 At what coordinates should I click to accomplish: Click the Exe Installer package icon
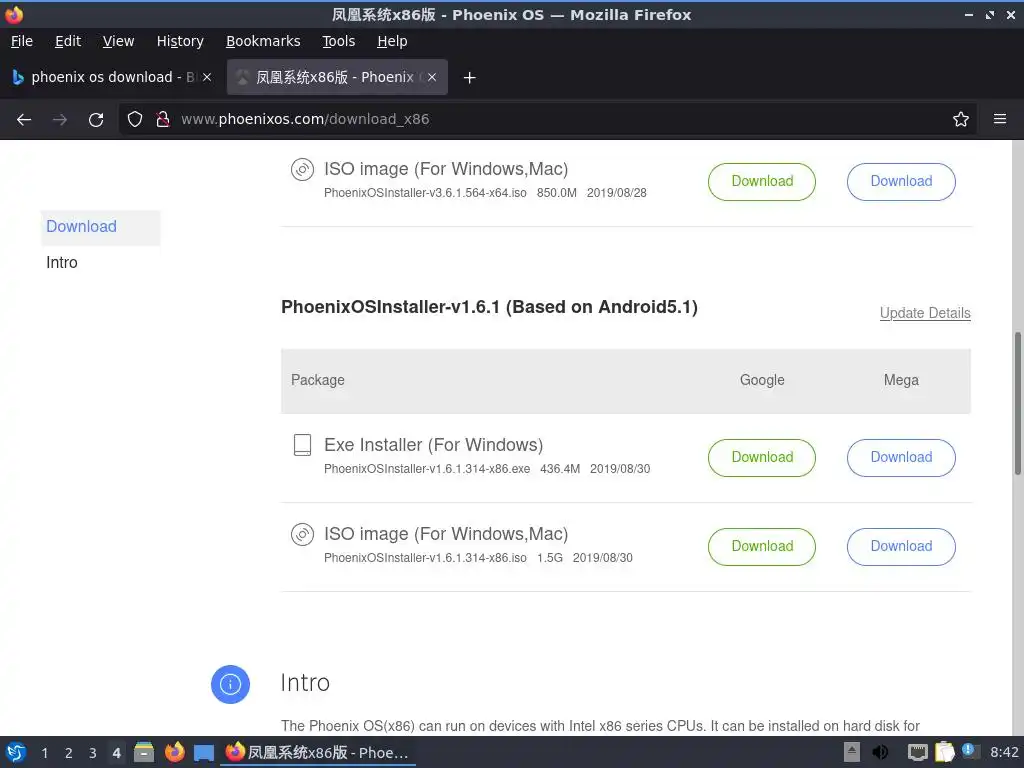click(302, 445)
